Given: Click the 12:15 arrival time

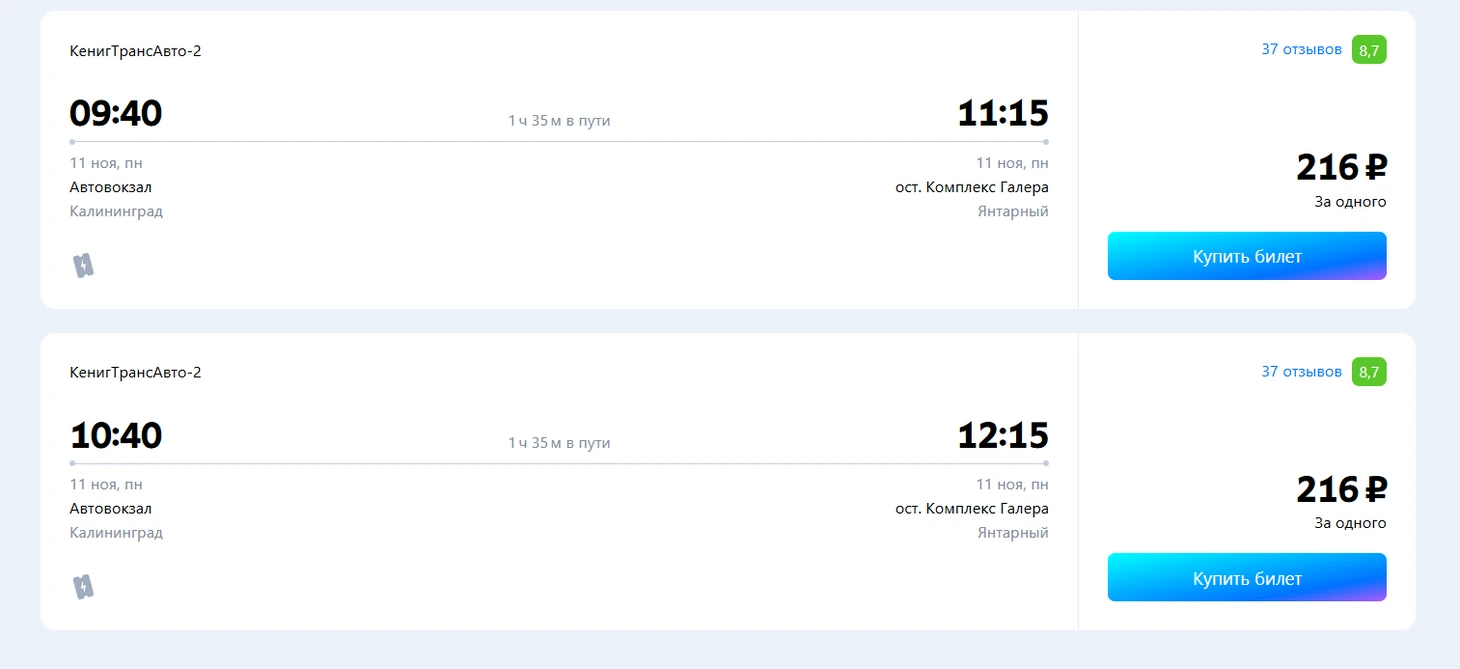Looking at the screenshot, I should [1003, 436].
